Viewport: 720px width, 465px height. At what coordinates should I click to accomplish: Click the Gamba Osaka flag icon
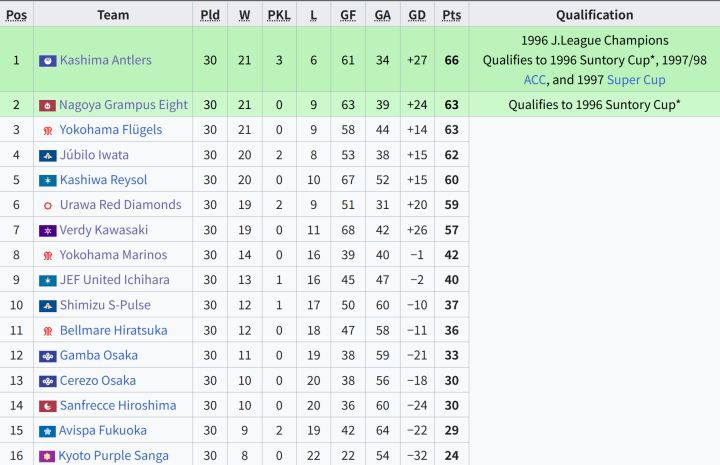pyautogui.click(x=48, y=356)
